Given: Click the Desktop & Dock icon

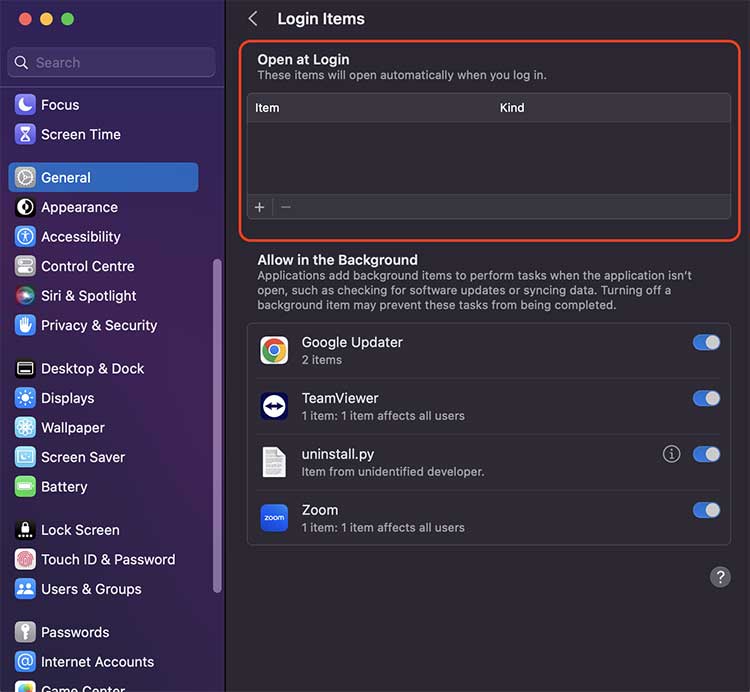Looking at the screenshot, I should point(25,369).
